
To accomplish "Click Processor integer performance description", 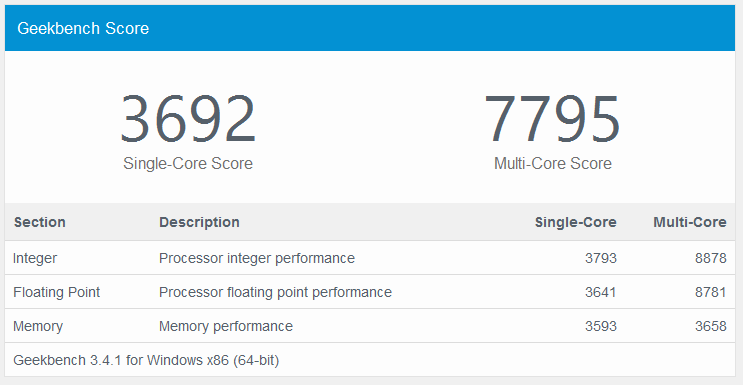I will [x=257, y=258].
